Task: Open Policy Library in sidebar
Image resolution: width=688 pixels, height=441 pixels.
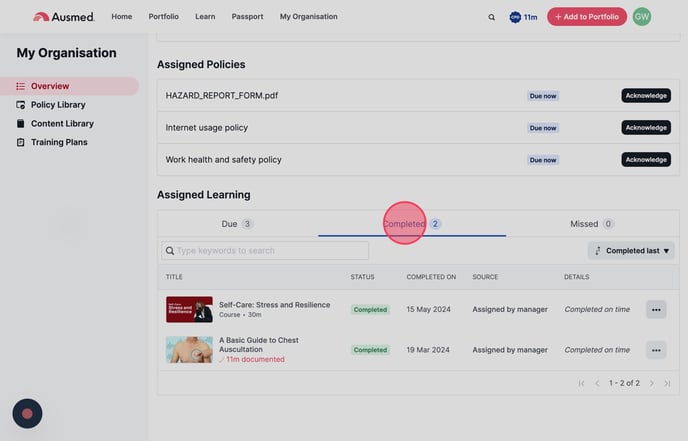Action: (58, 105)
